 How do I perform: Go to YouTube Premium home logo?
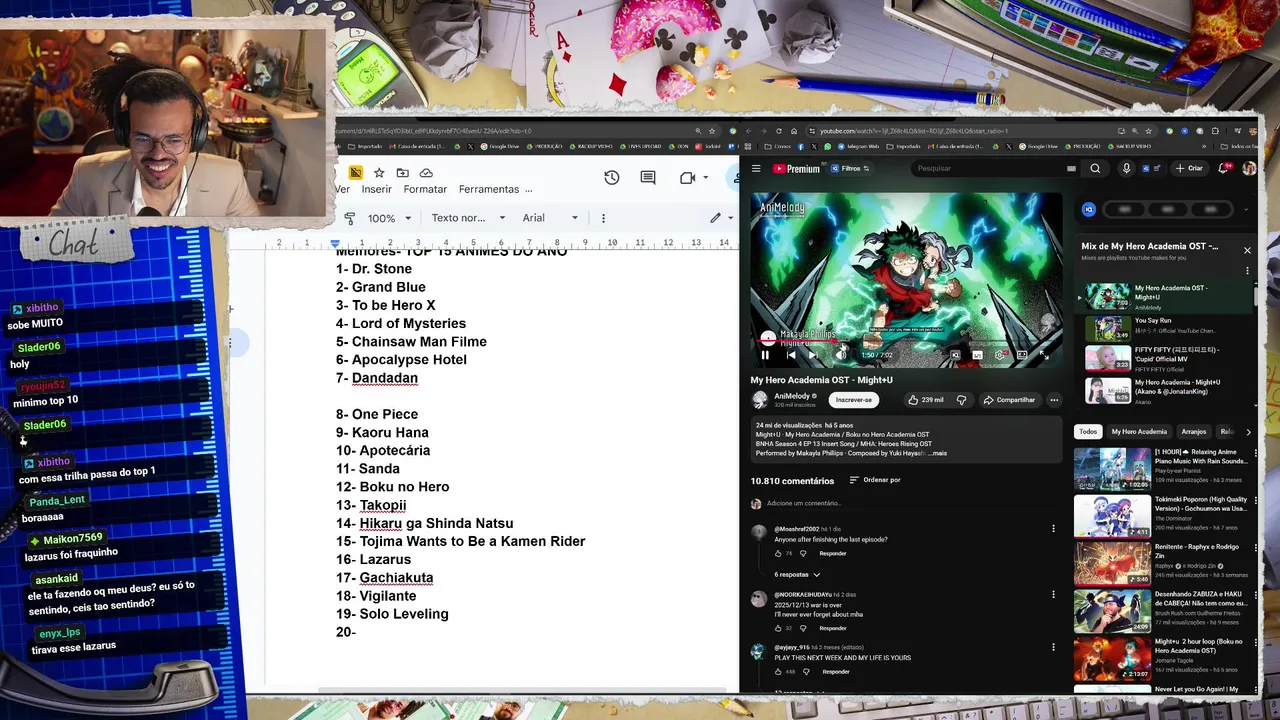coord(796,169)
